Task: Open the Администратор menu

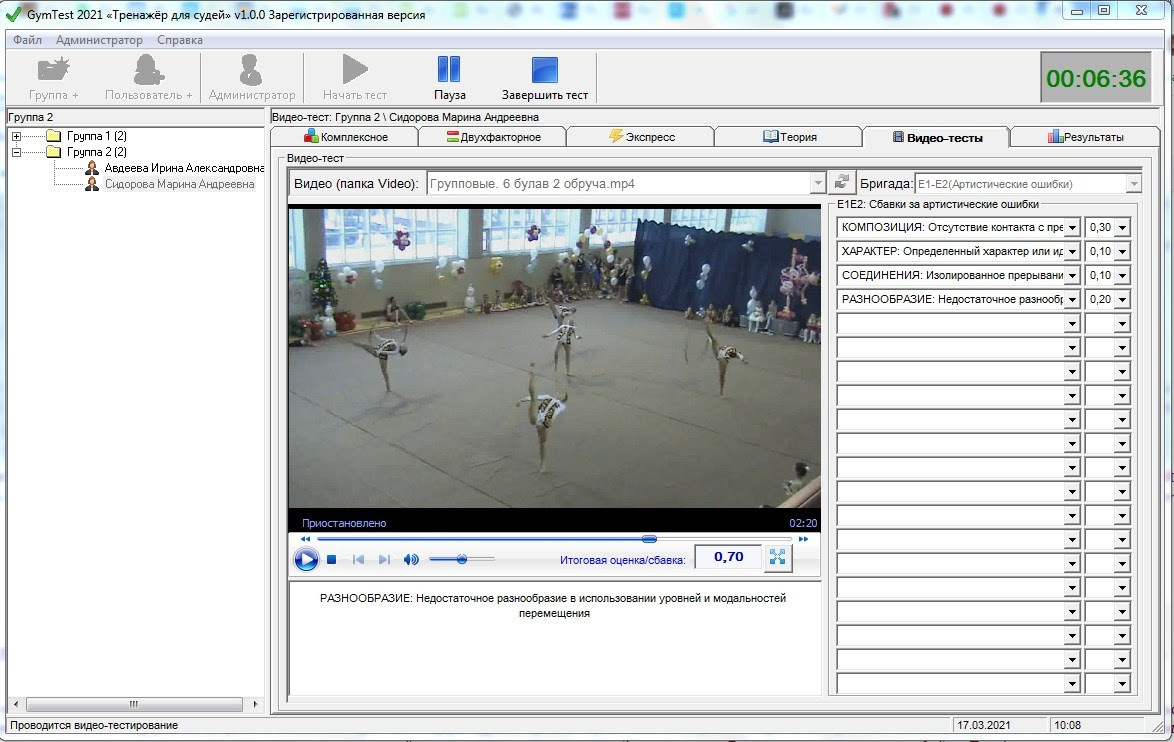Action: pos(99,40)
